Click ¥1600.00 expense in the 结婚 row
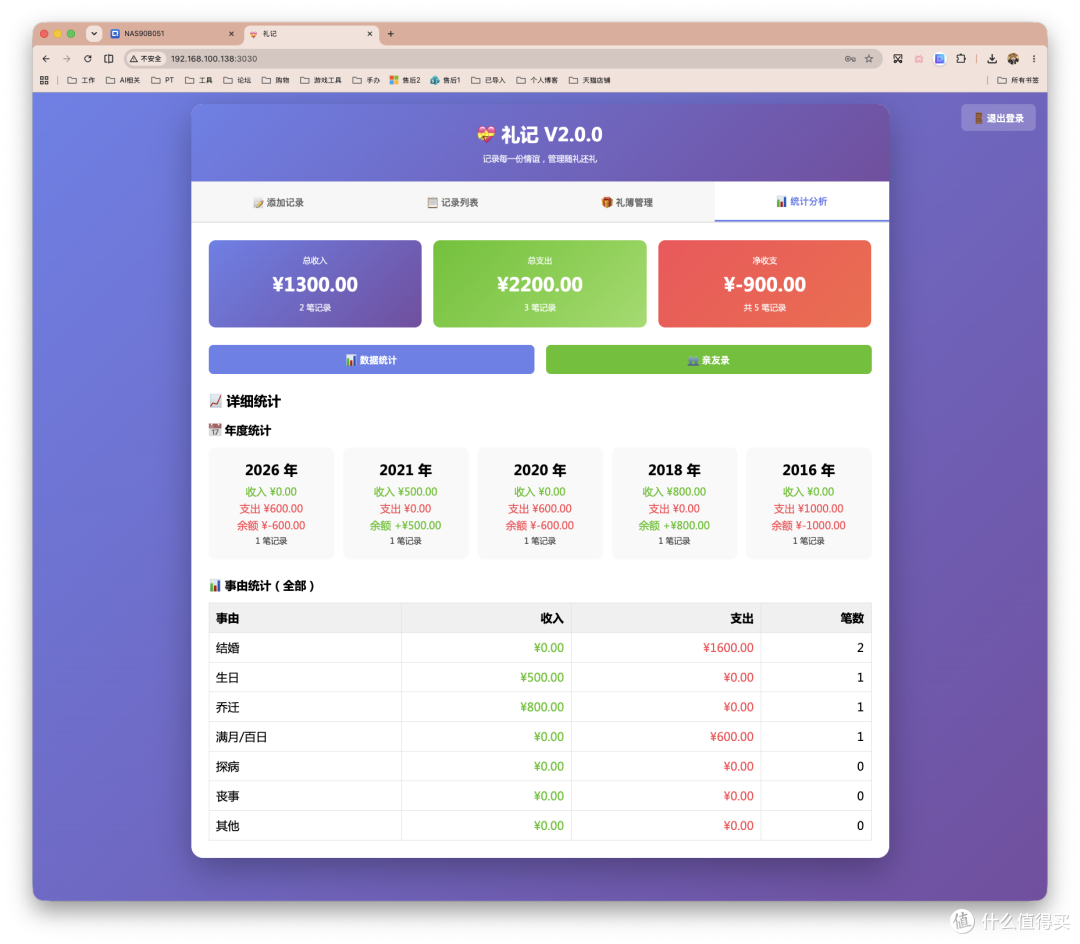This screenshot has height=944, width=1080. (728, 648)
